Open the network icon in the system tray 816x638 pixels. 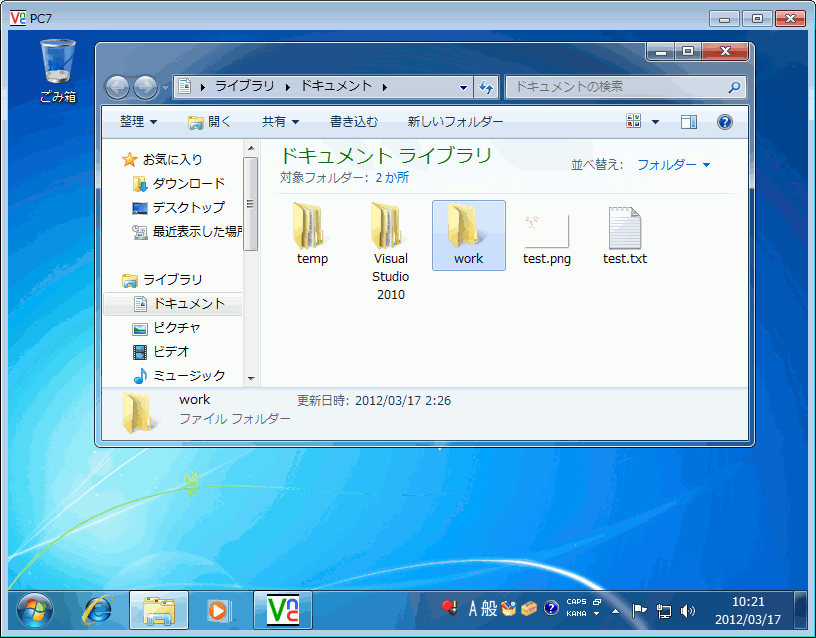pos(663,610)
